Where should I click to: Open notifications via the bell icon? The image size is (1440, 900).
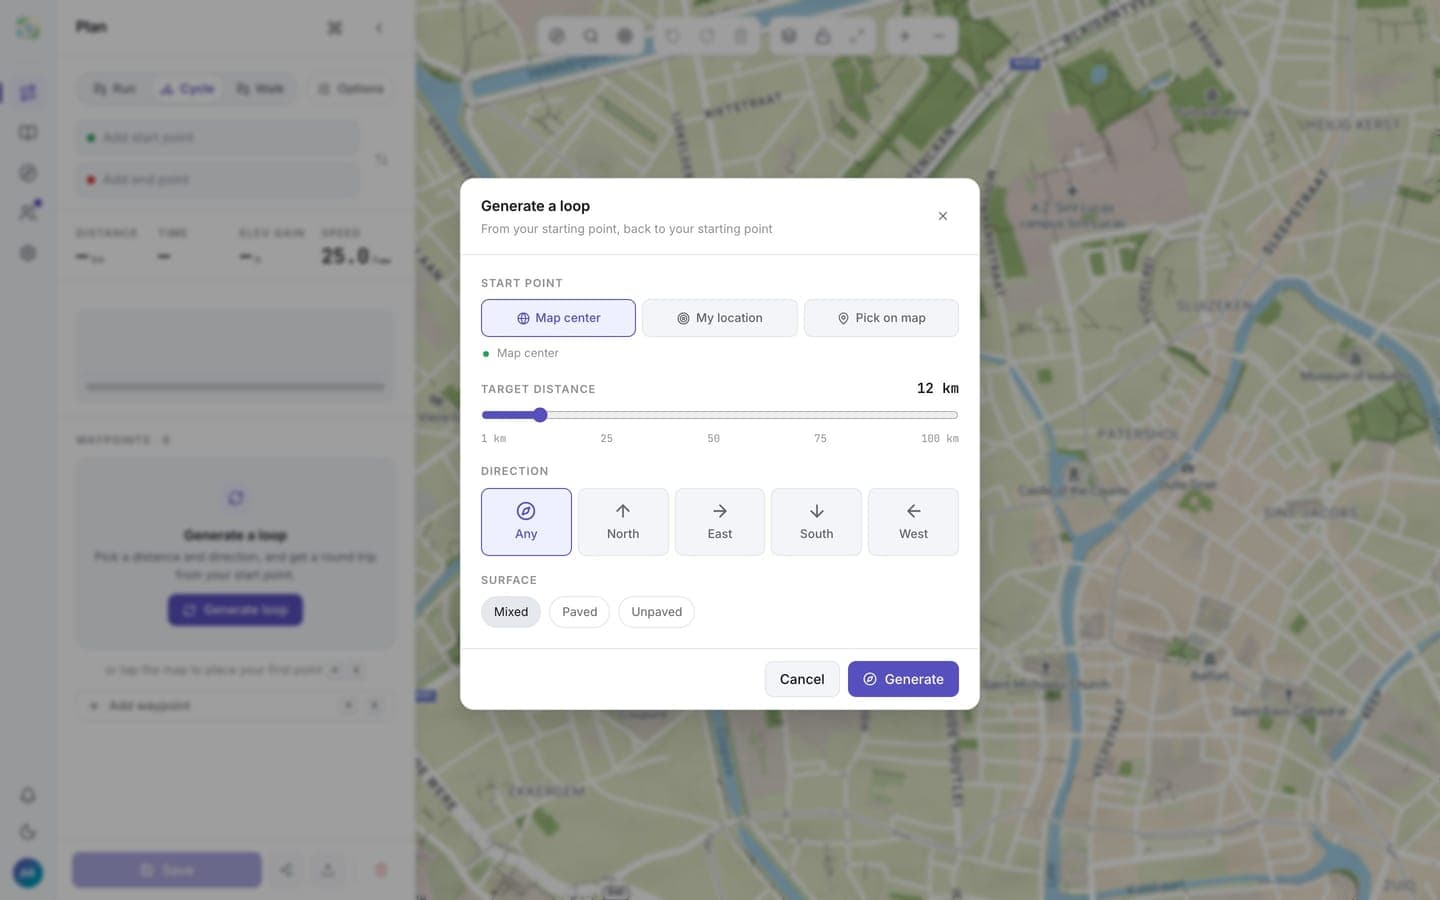(x=28, y=796)
